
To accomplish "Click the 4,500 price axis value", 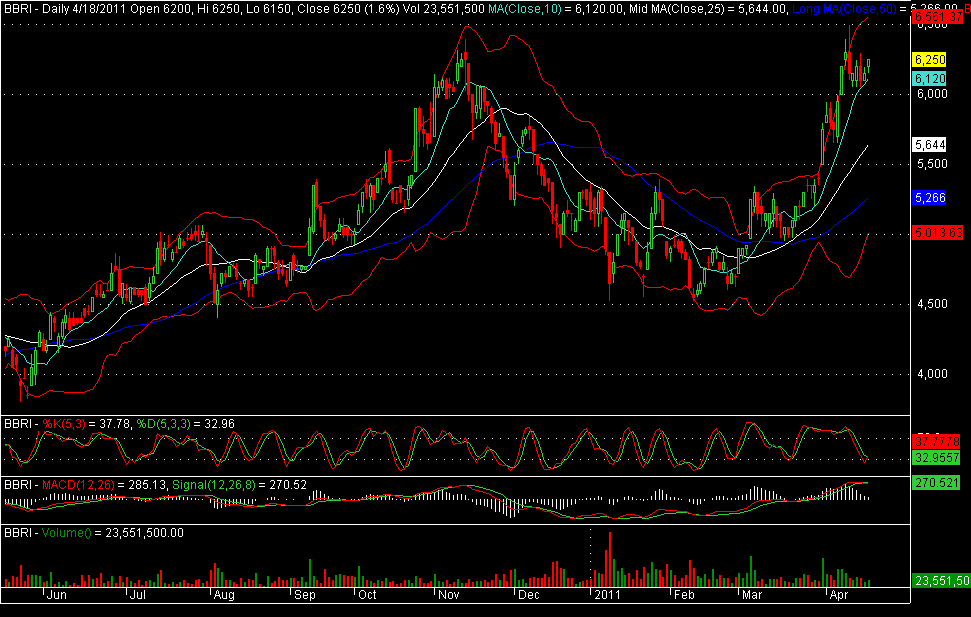I will [x=931, y=304].
